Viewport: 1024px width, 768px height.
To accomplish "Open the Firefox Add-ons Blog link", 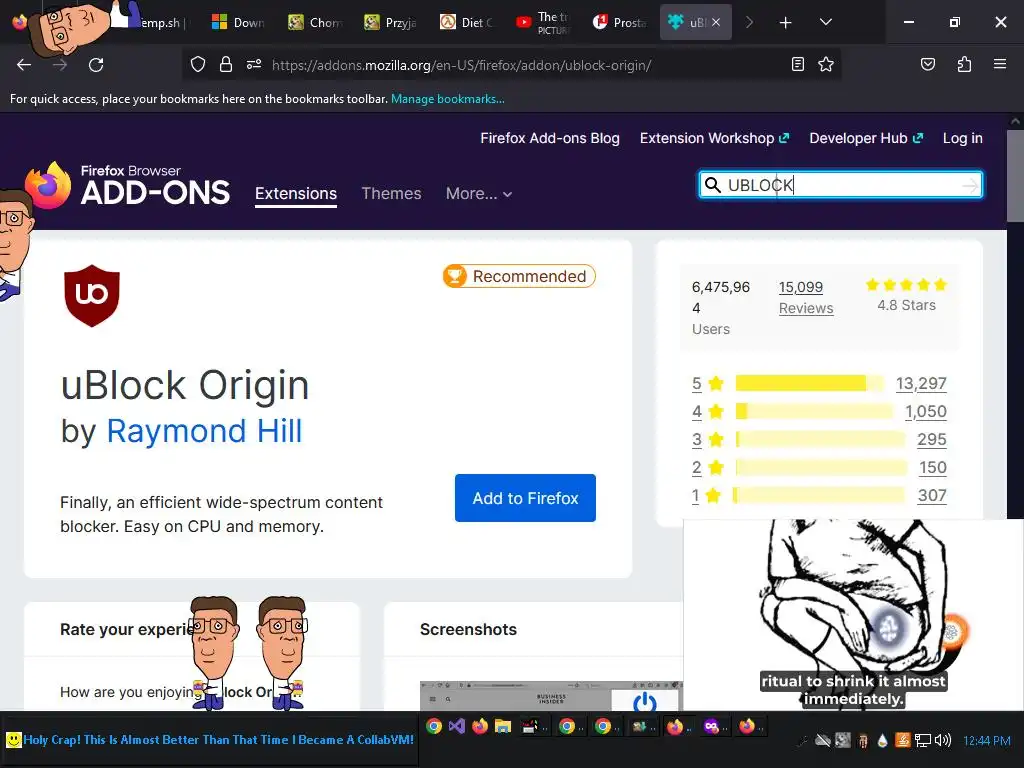I will (x=550, y=138).
